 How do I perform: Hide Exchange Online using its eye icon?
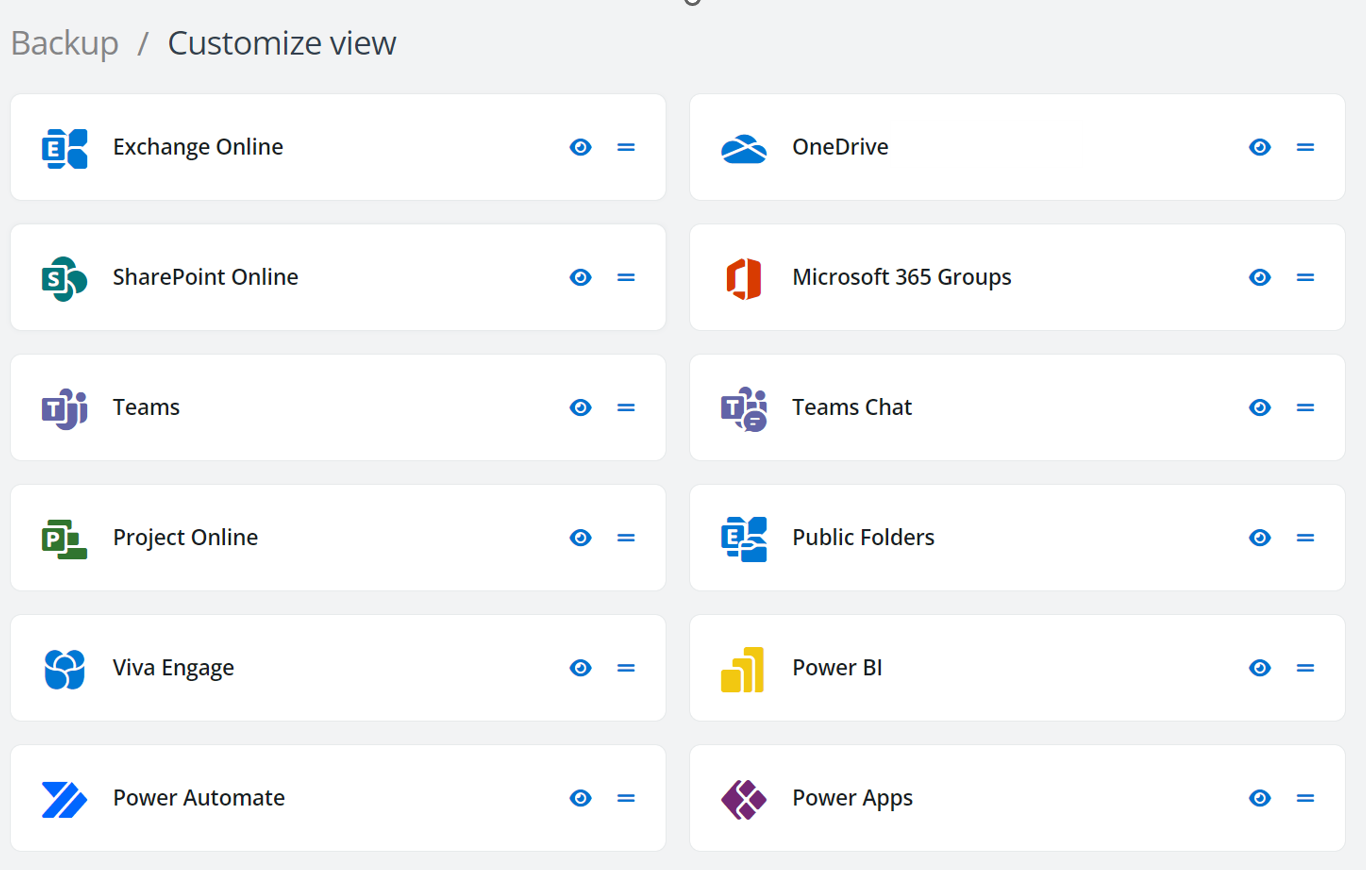coord(580,147)
